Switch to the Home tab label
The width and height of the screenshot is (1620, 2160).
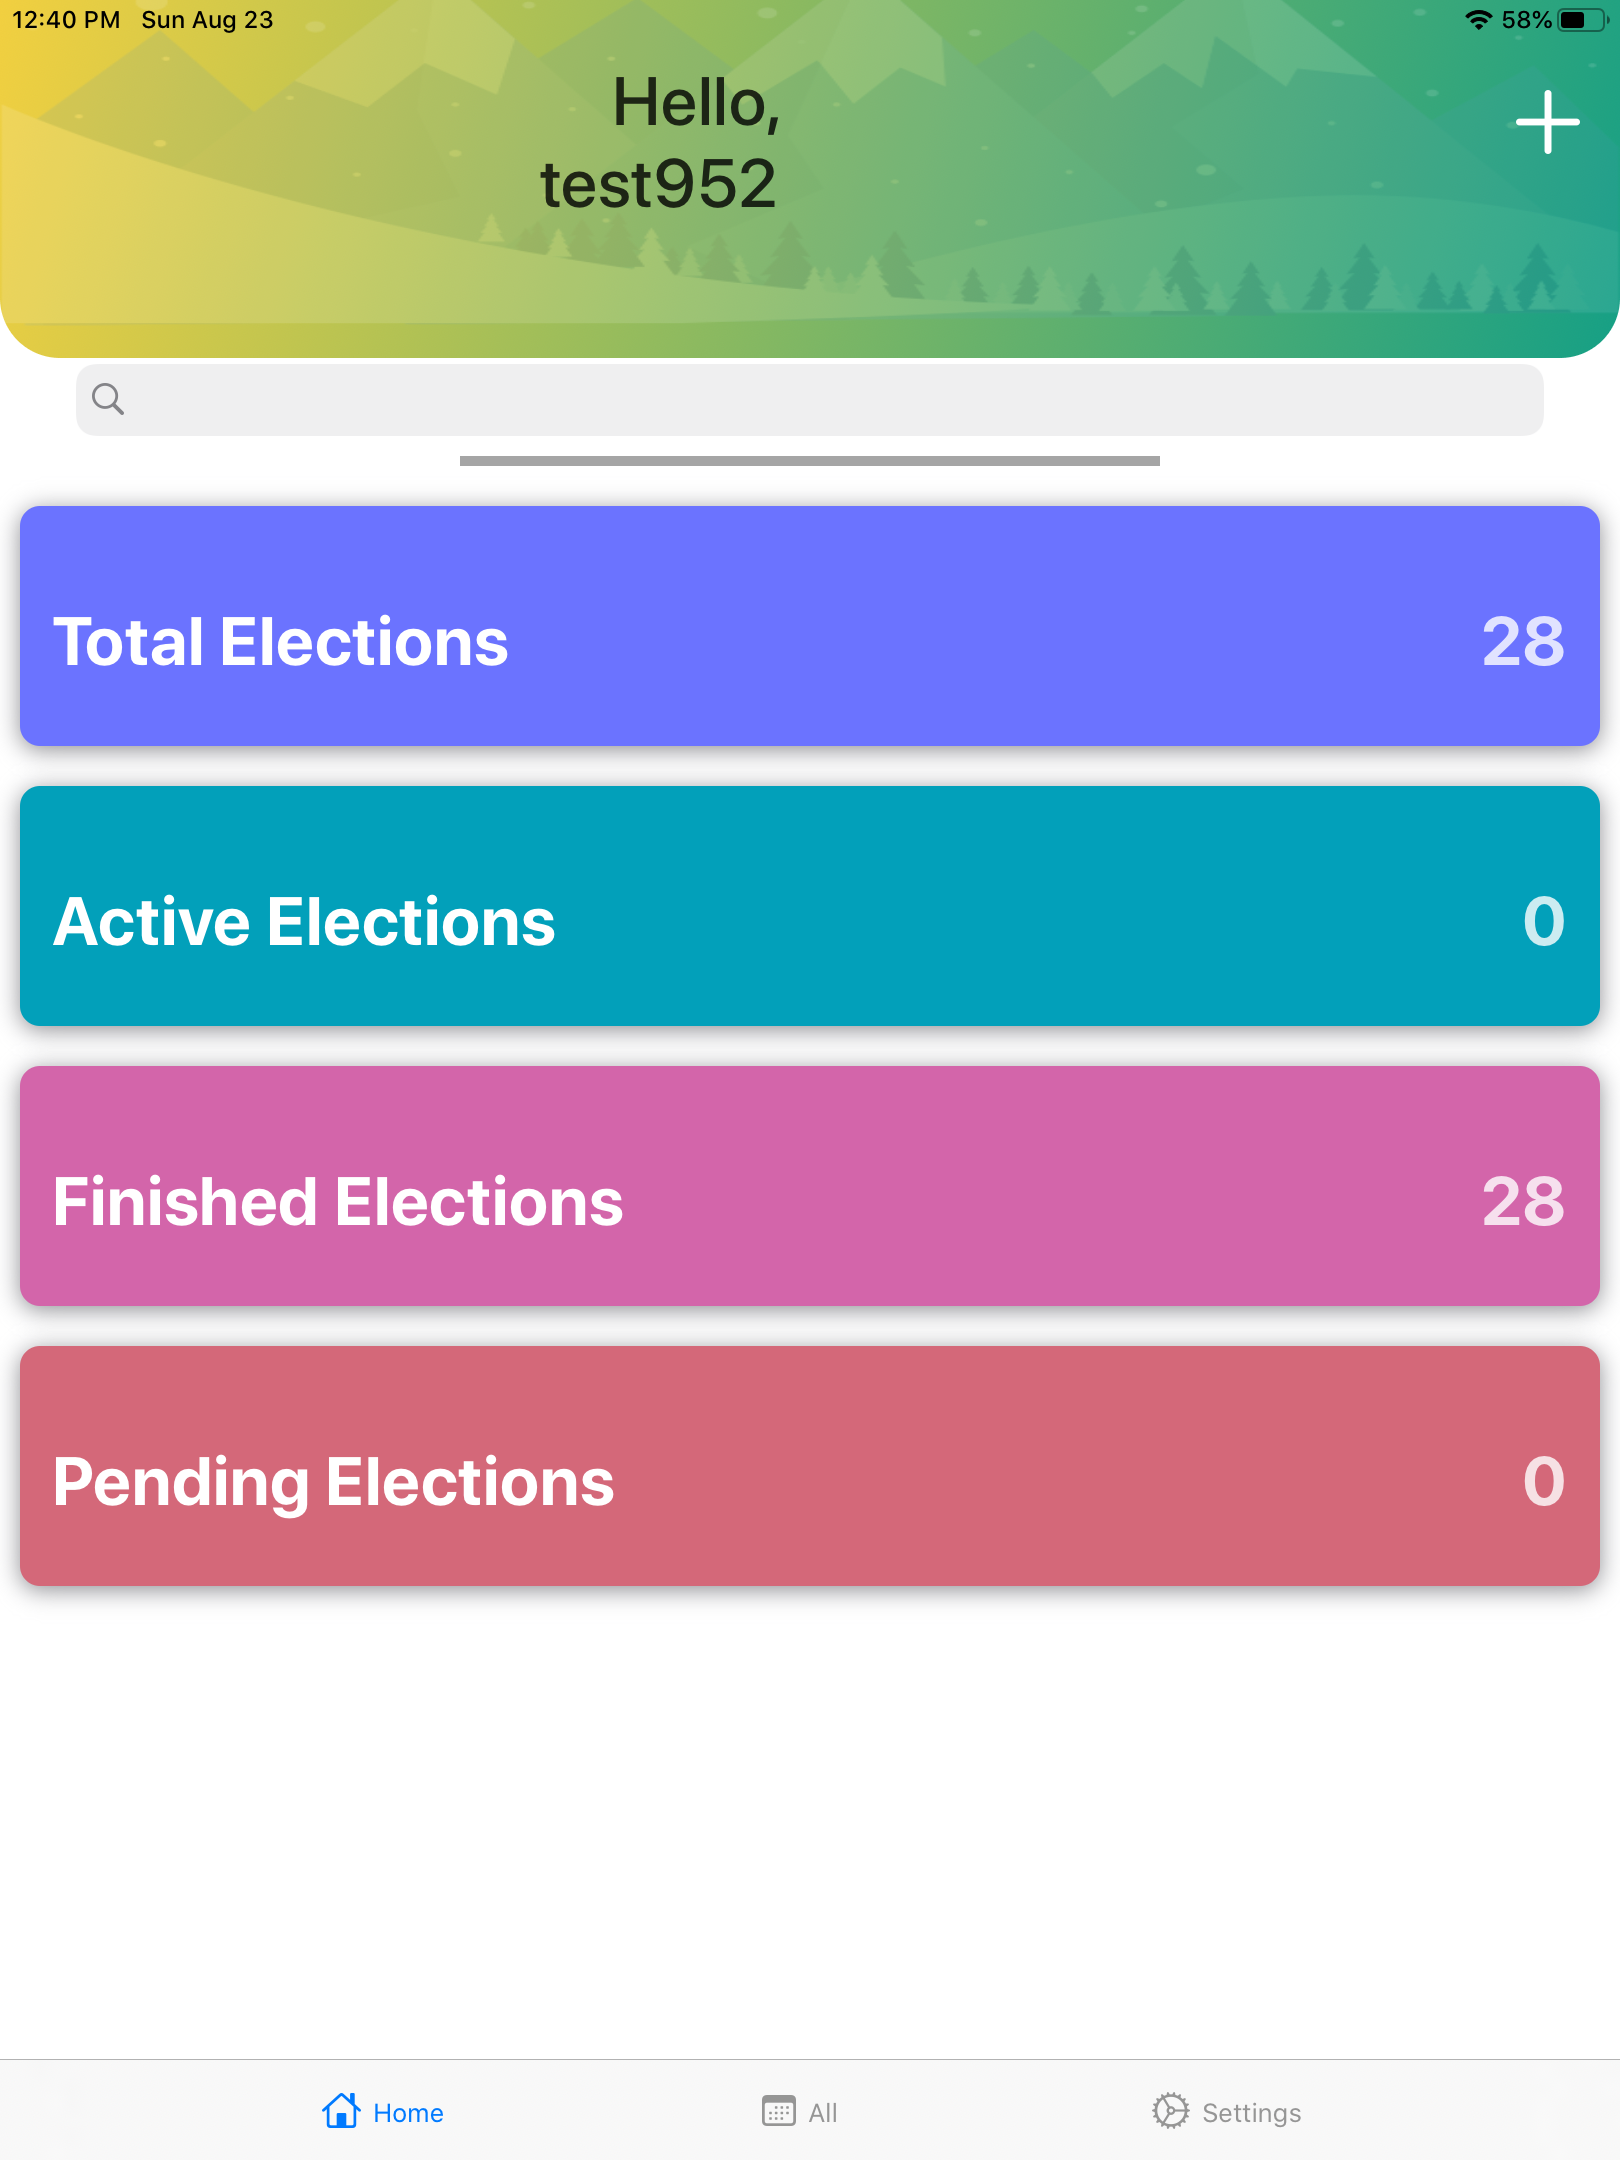coord(408,2113)
